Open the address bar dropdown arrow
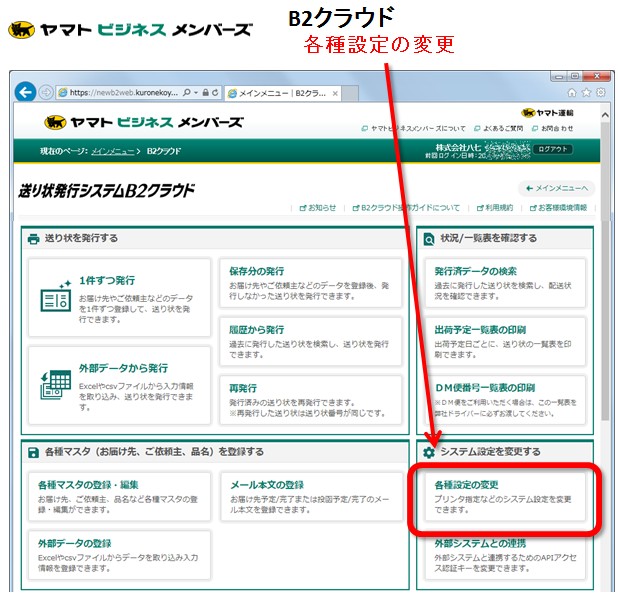 click(195, 92)
